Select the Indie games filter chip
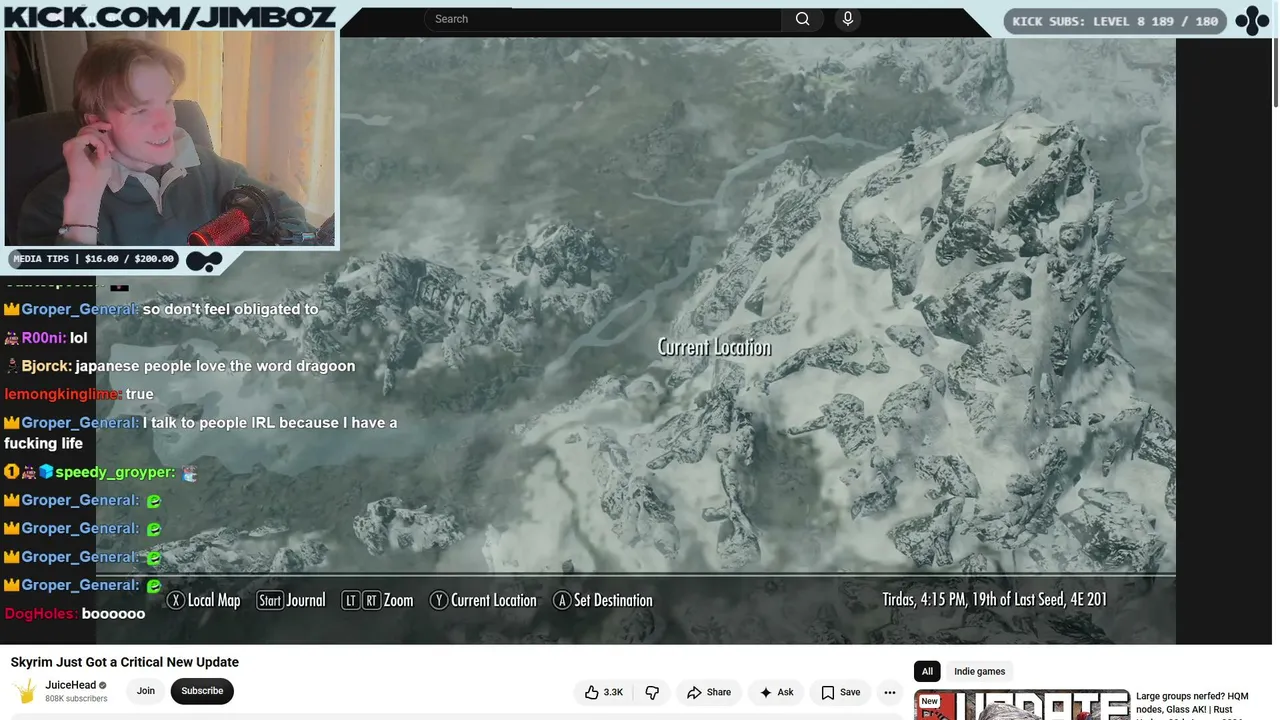1280x720 pixels. (979, 671)
